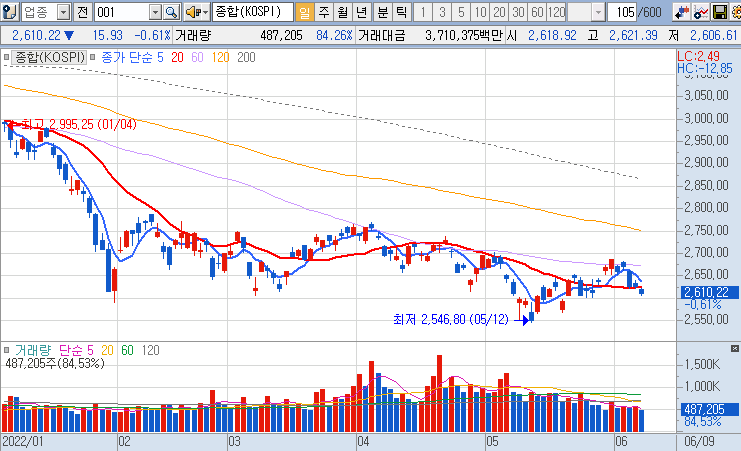The image size is (741, 451).
Task: Select the 5 interval button
Action: click(x=461, y=12)
